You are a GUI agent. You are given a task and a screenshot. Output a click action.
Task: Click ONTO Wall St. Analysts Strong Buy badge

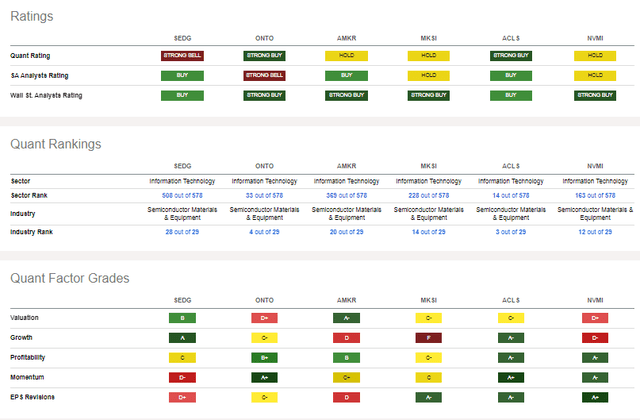point(264,96)
